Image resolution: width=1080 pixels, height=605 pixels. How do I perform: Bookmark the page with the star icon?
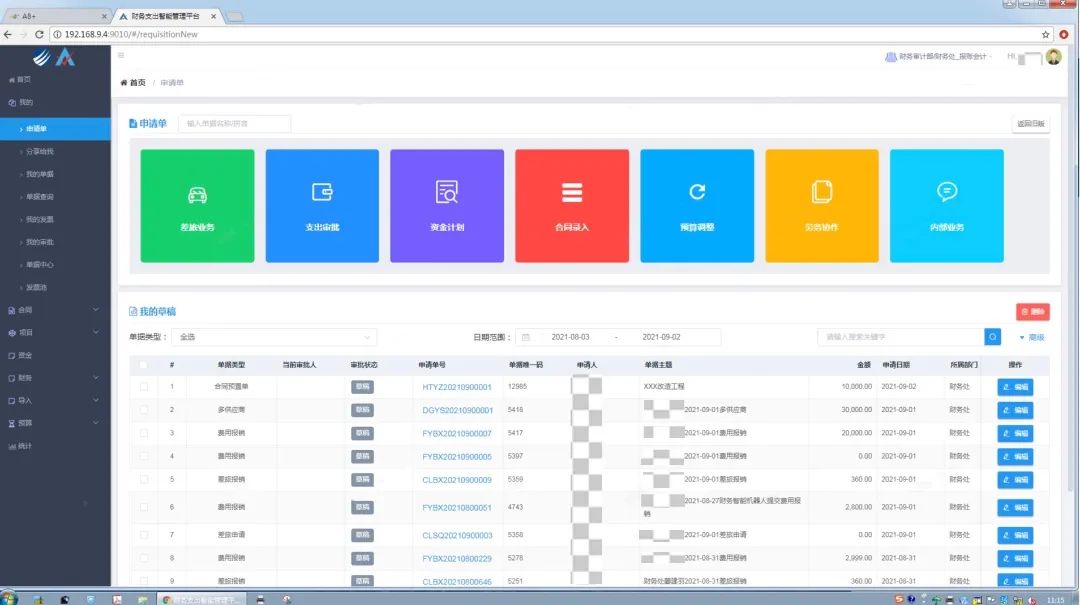click(1046, 34)
